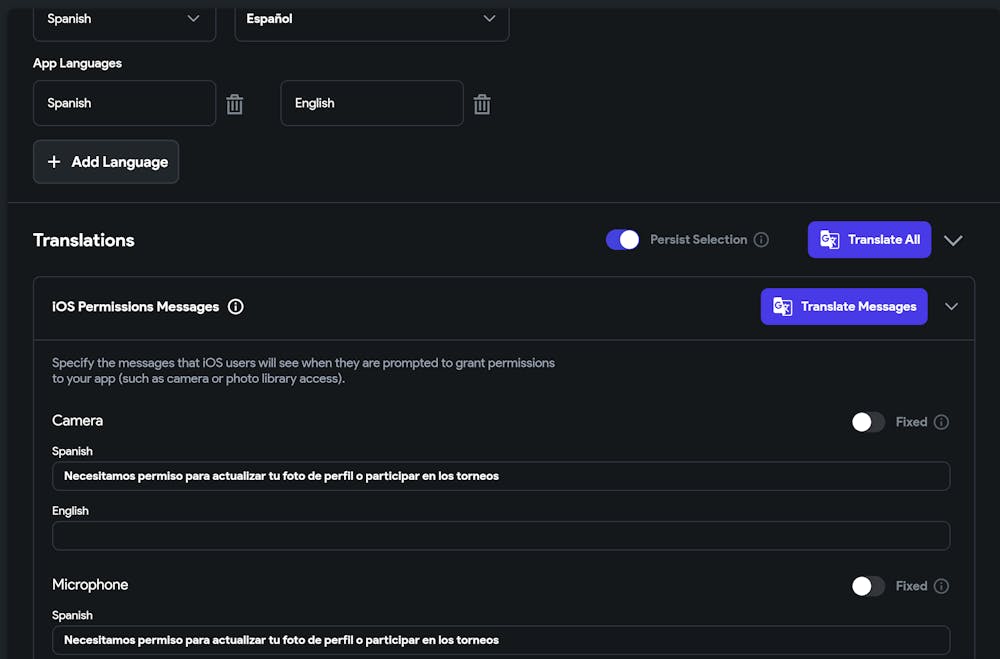Click the Camera English translation field
The height and width of the screenshot is (659, 1000).
pos(500,536)
